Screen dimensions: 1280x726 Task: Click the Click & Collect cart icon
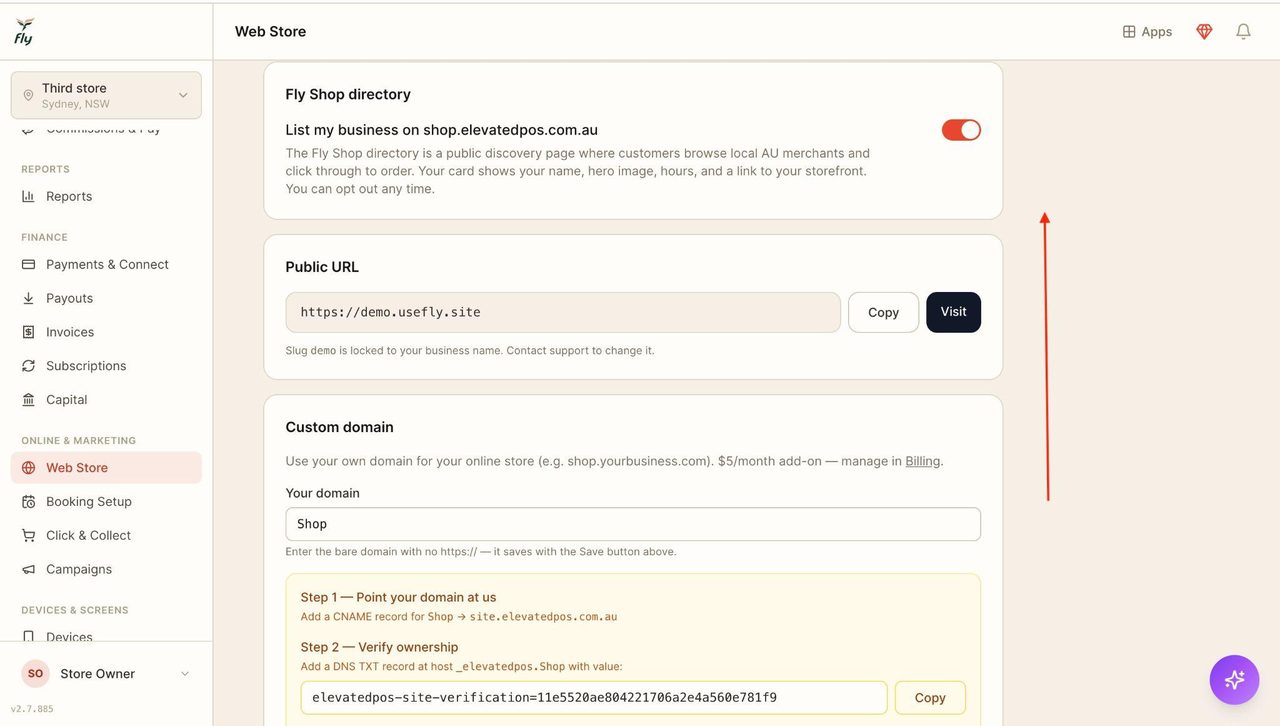28,535
